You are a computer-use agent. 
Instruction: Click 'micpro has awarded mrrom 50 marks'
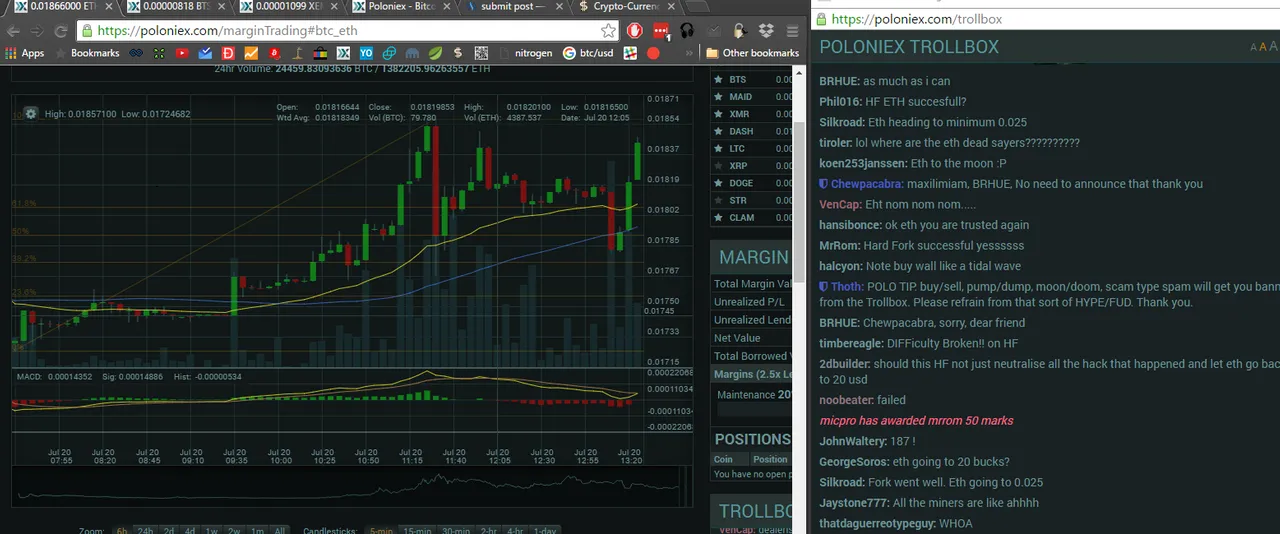pyautogui.click(x=916, y=421)
